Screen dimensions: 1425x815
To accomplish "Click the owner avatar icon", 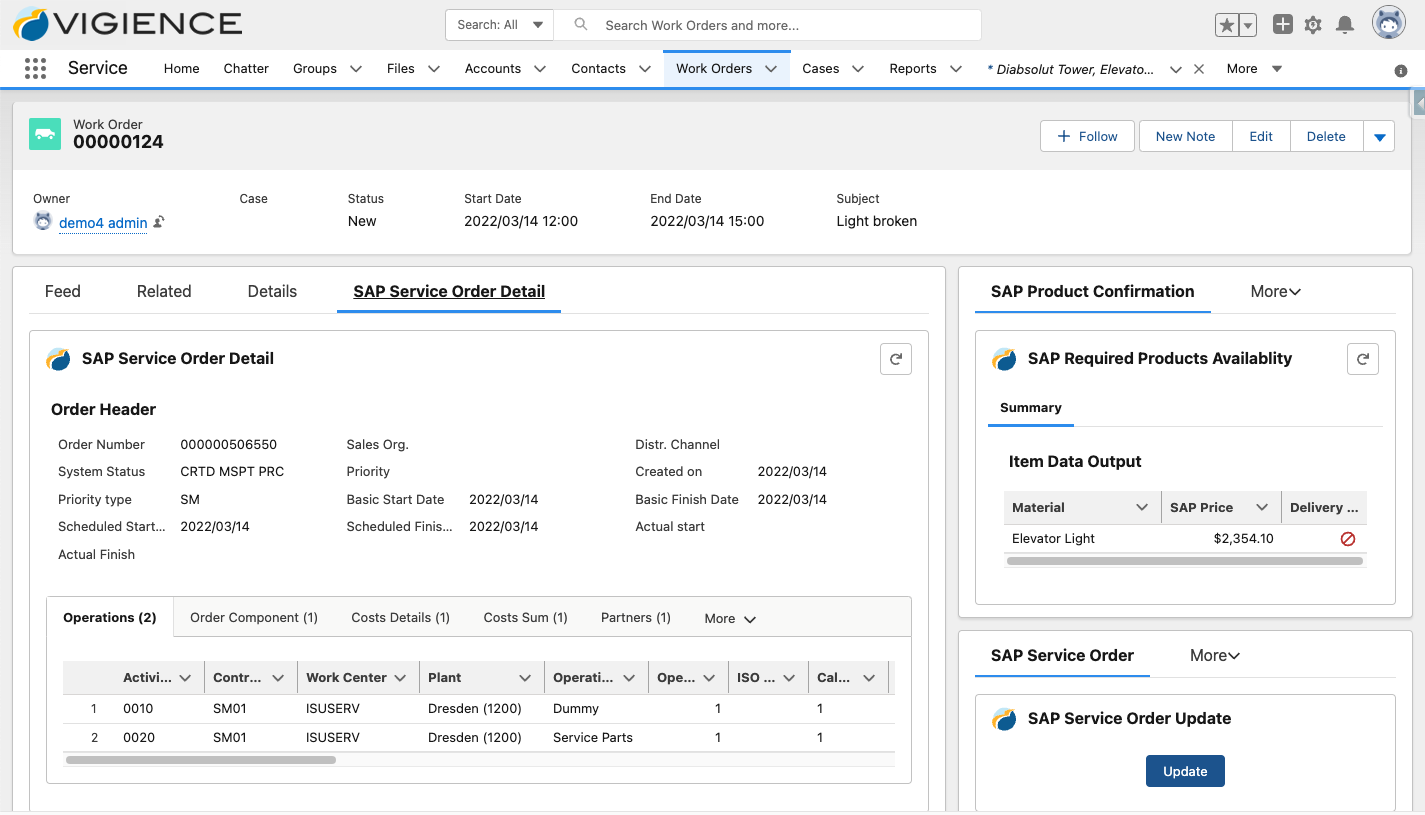I will point(43,221).
